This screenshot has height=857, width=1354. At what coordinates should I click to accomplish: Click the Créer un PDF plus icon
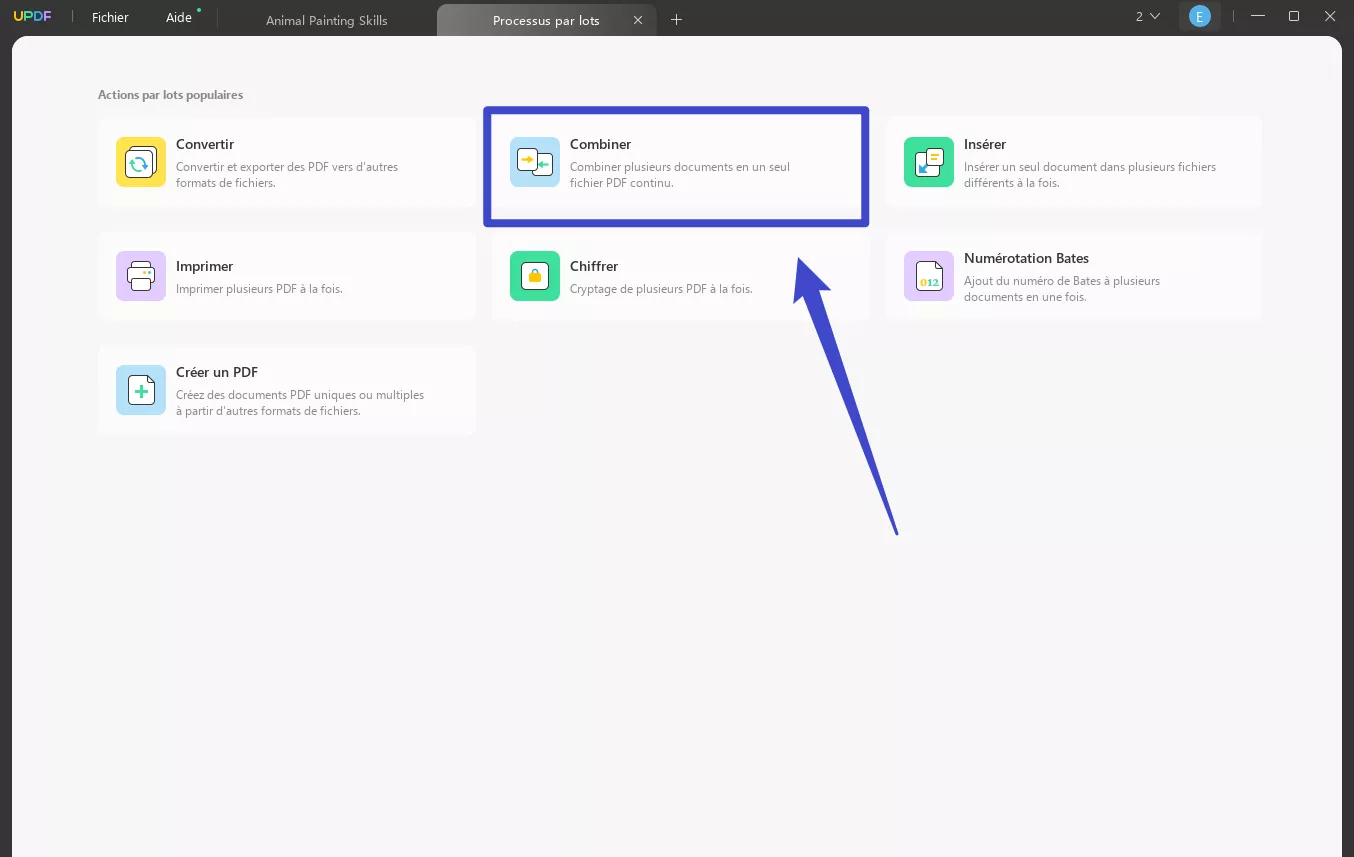(141, 390)
